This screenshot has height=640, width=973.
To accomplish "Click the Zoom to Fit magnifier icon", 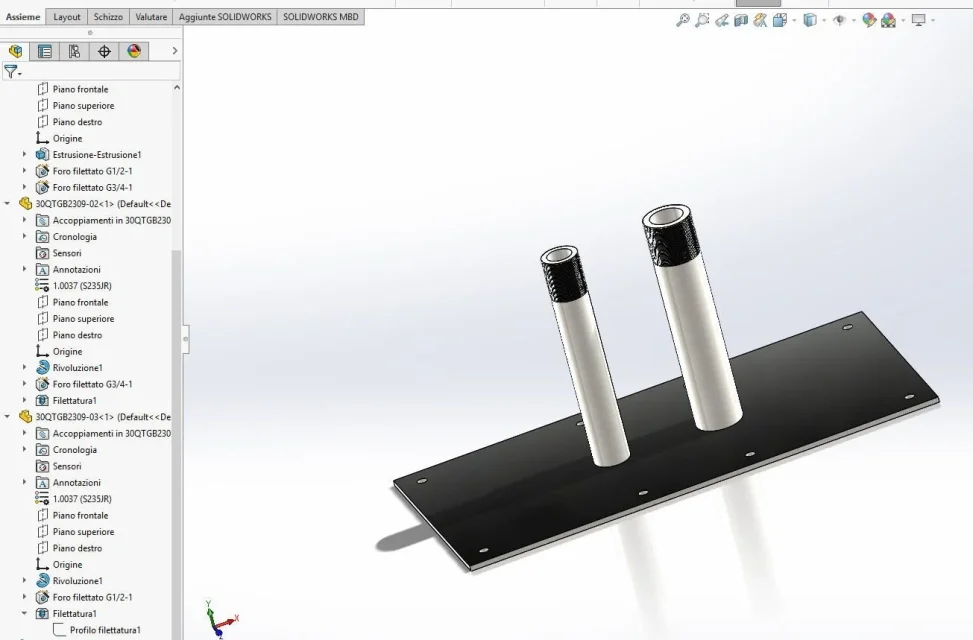I will [683, 20].
